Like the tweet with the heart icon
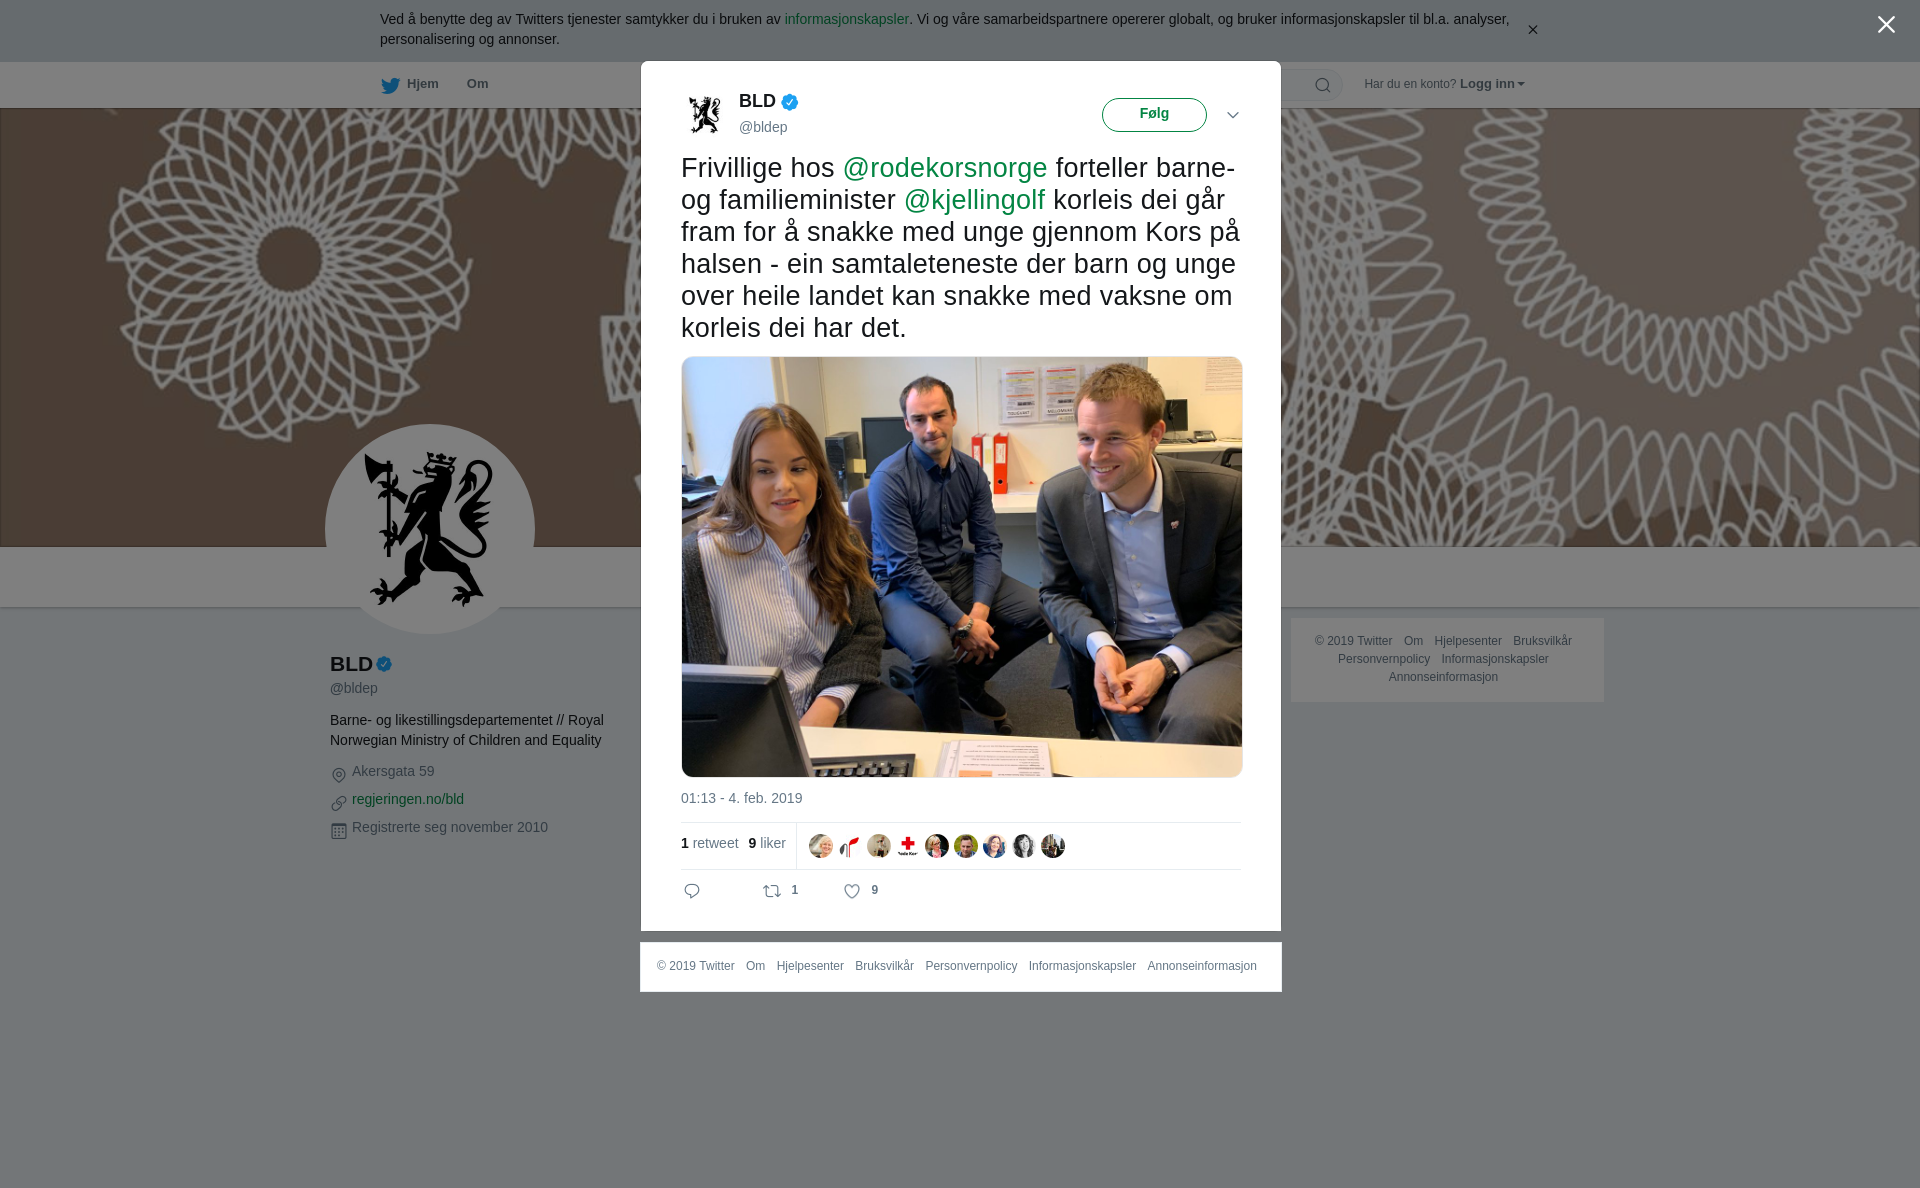Image resolution: width=1920 pixels, height=1188 pixels. (852, 891)
